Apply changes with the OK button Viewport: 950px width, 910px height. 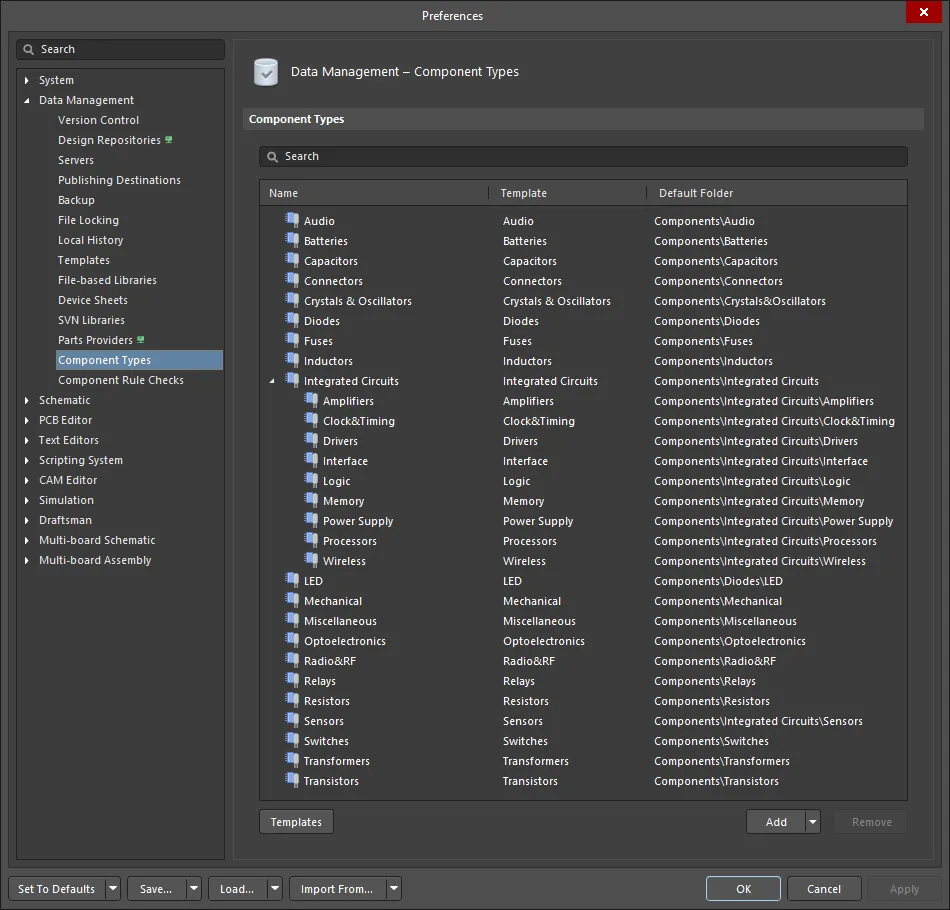743,888
